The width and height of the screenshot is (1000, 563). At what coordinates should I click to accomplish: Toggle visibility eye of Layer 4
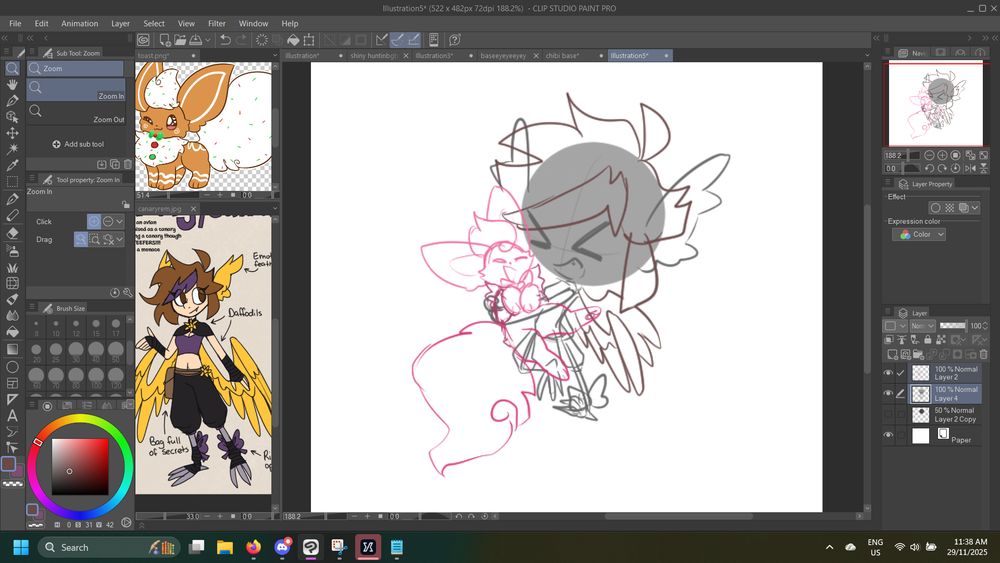888,393
